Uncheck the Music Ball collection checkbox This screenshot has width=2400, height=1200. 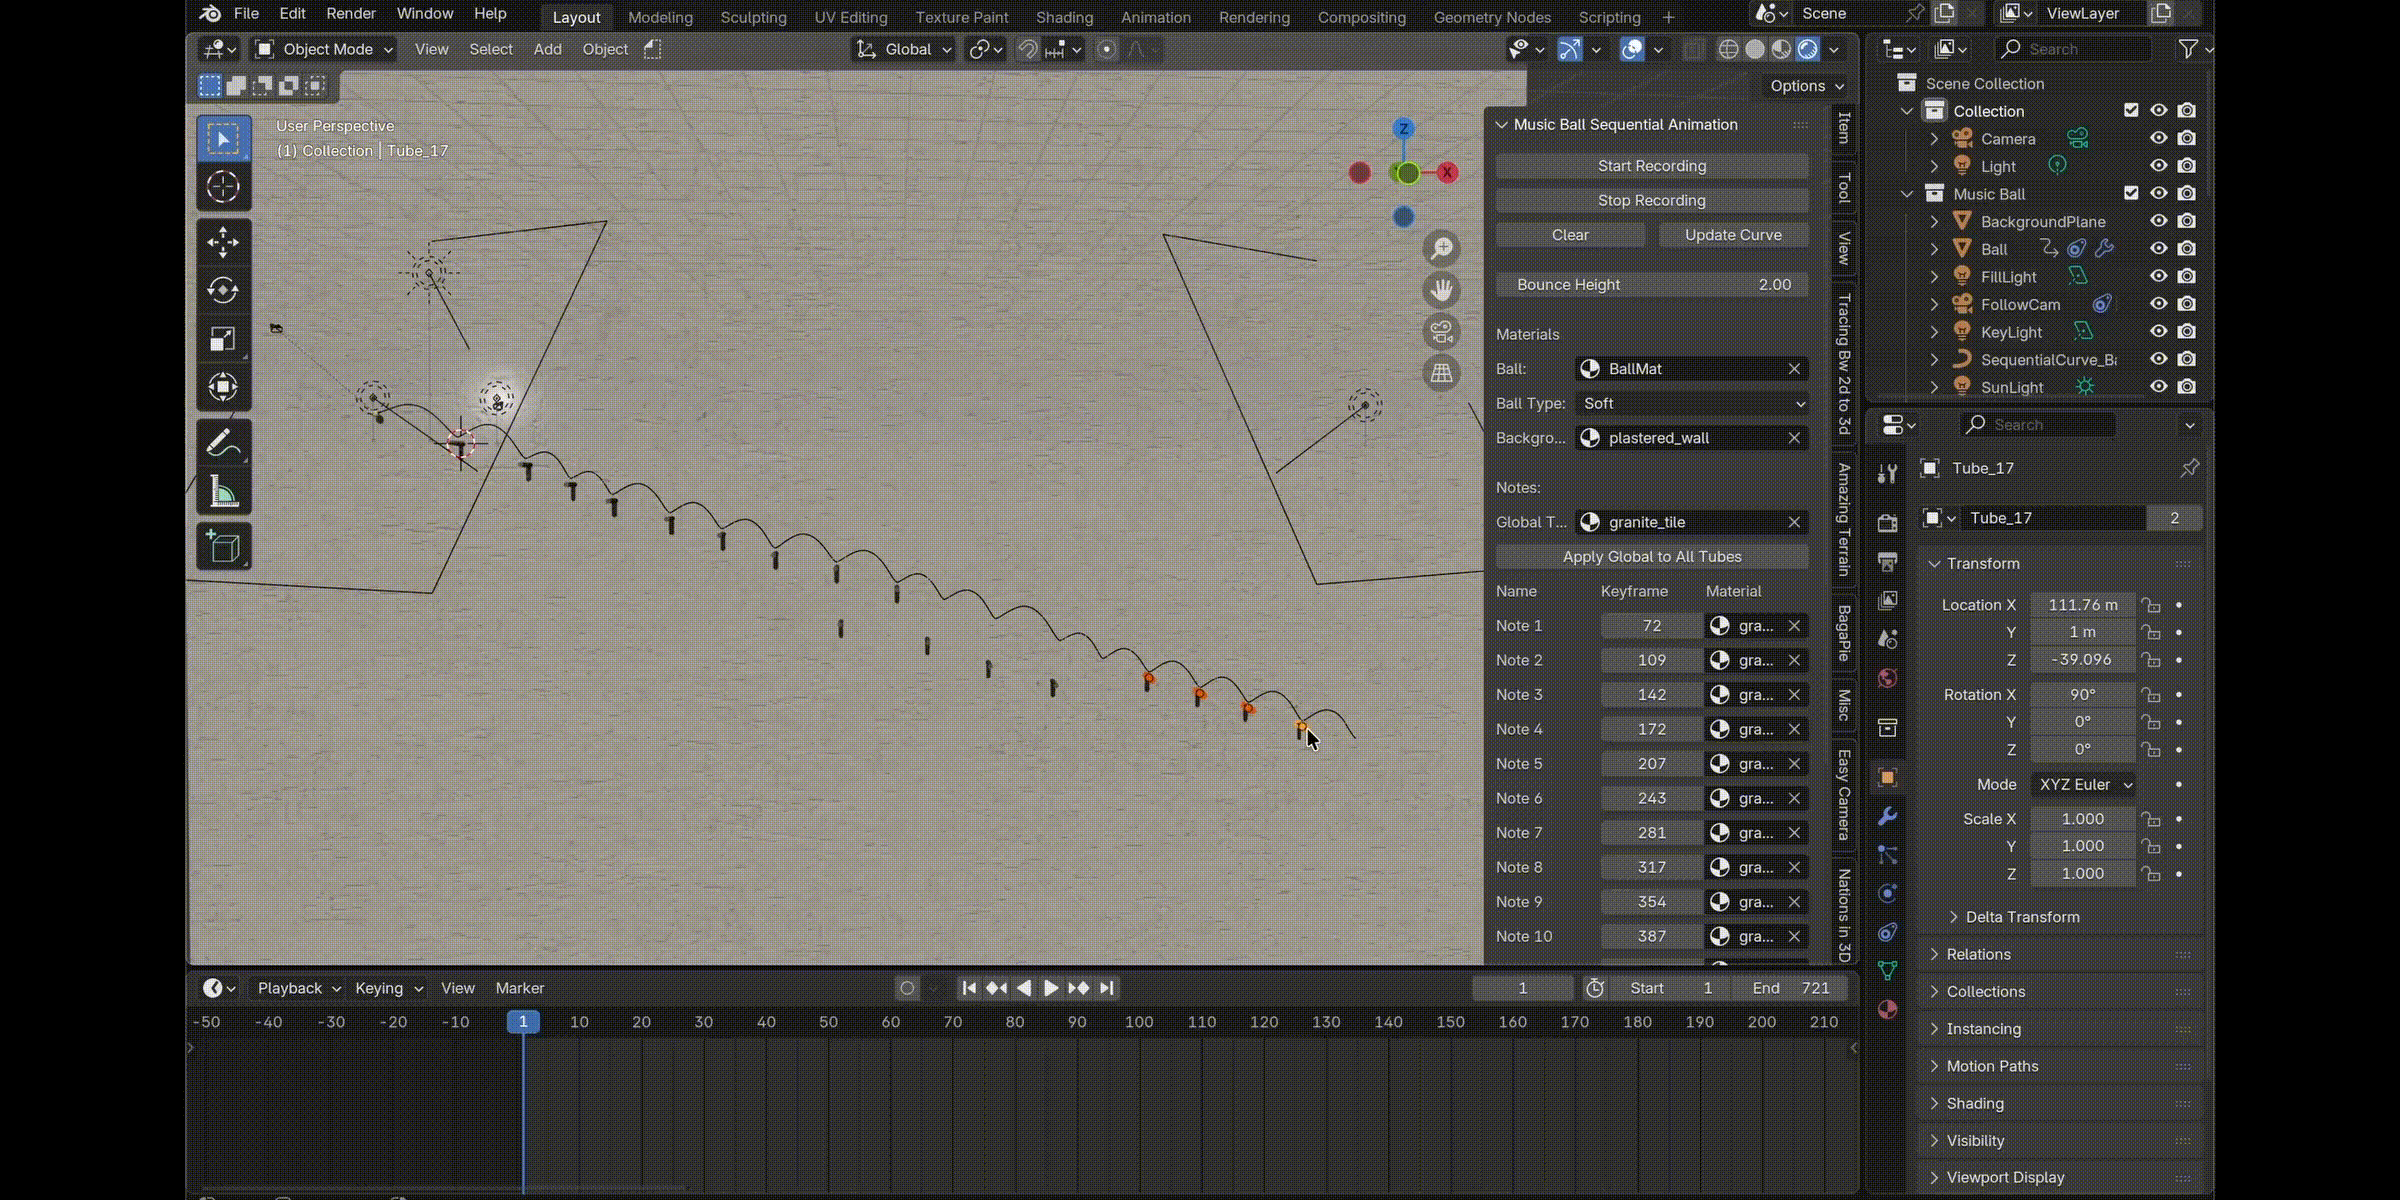pos(2131,193)
